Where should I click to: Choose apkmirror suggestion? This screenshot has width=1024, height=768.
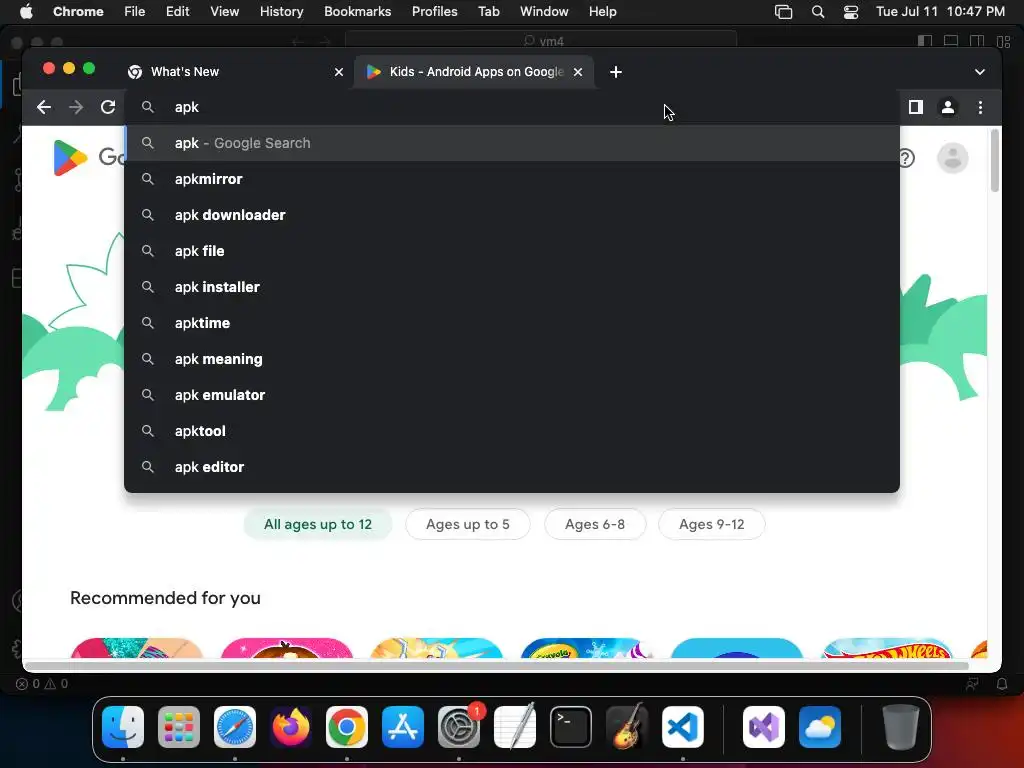pos(512,179)
